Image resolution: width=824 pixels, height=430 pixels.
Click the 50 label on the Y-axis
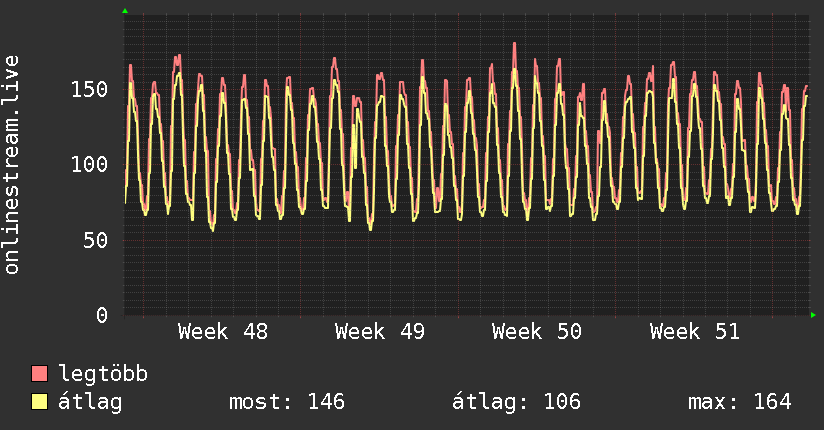click(96, 240)
